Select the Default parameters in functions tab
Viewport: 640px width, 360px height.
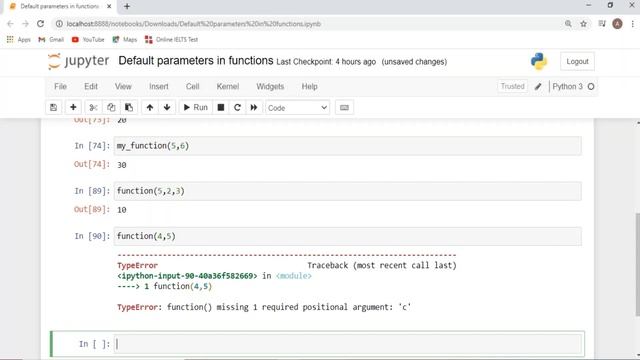[59, 7]
